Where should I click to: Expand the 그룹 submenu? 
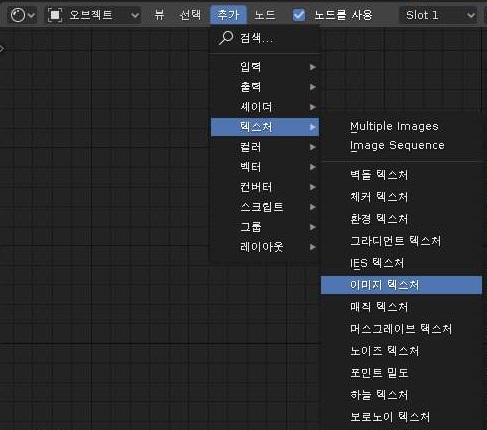265,227
